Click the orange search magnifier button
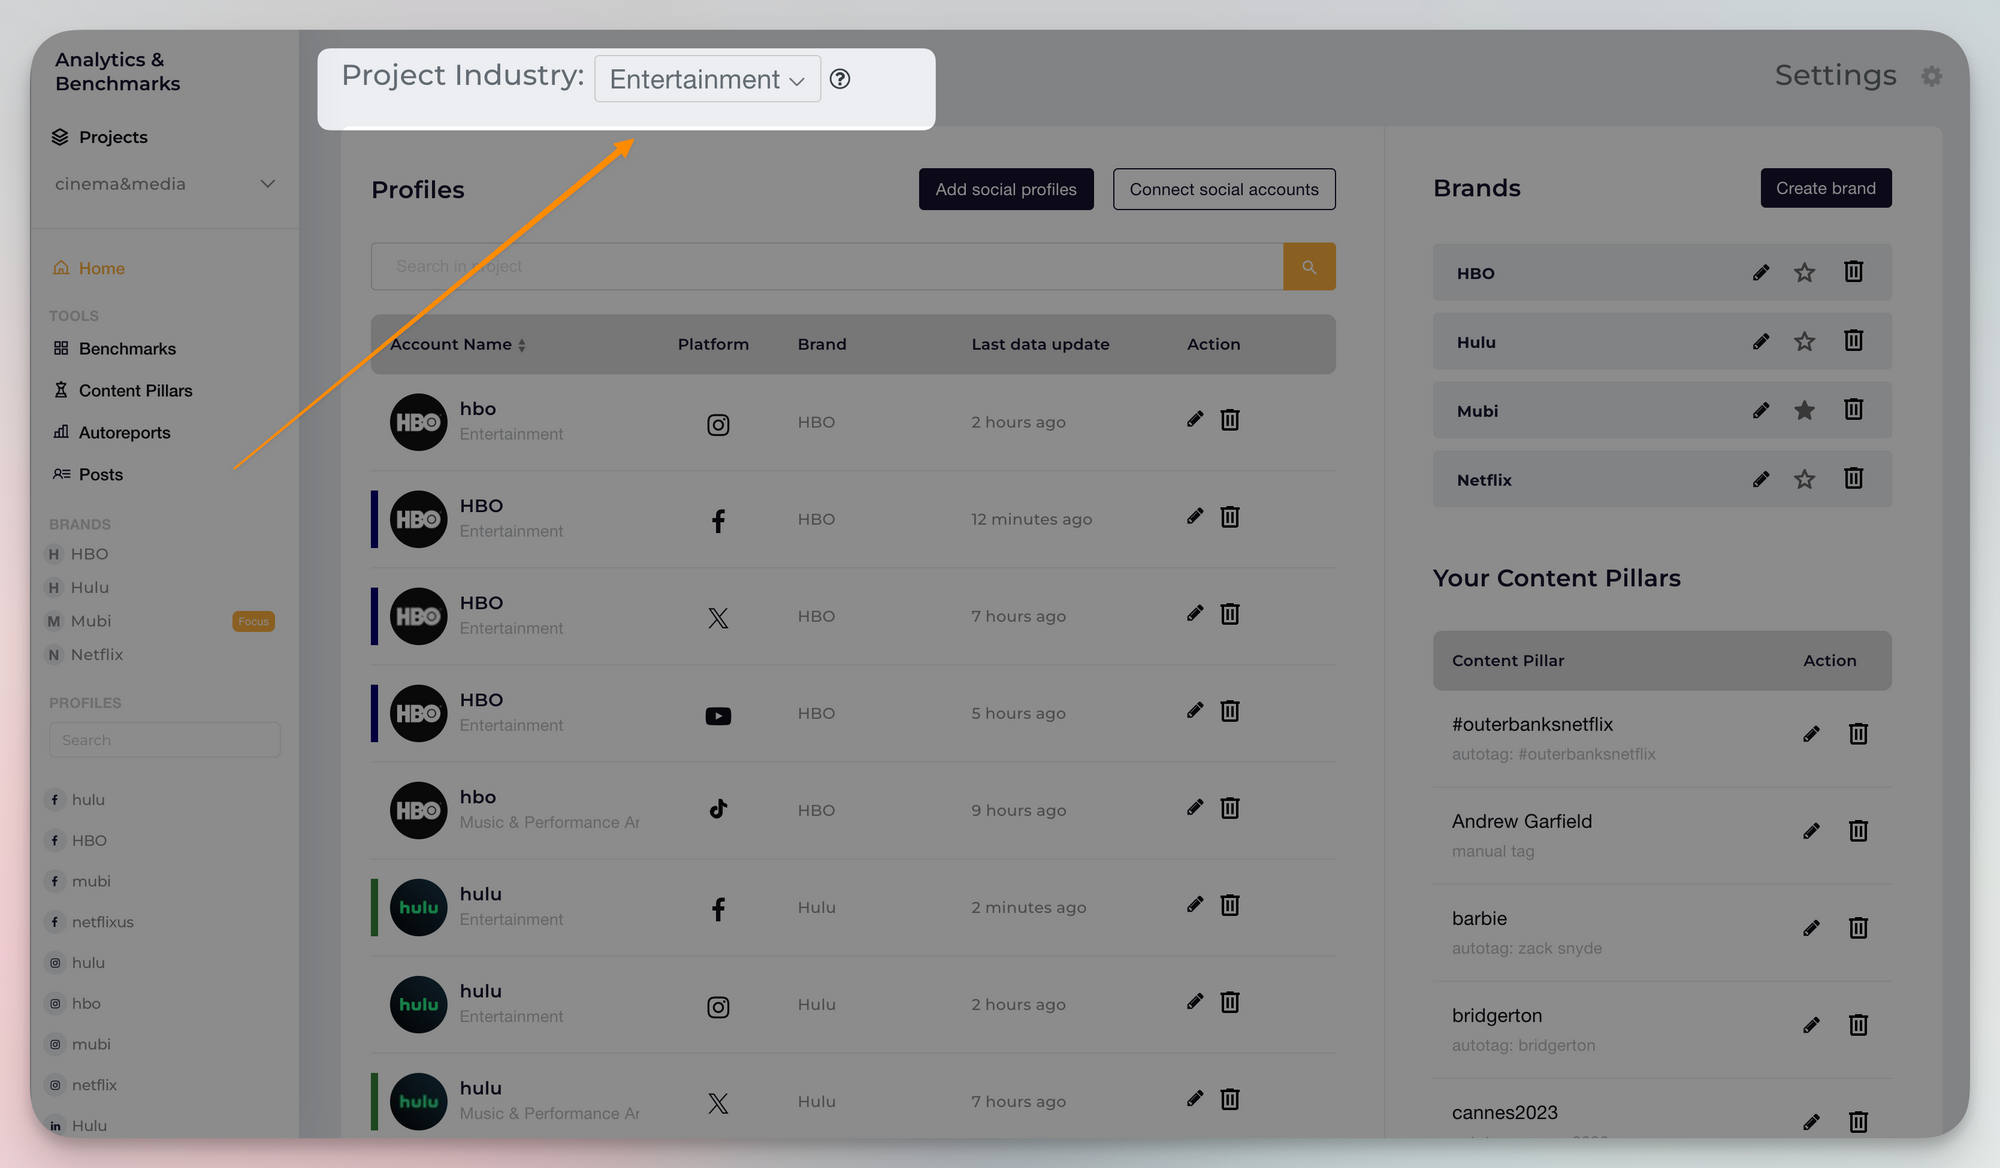 pos(1309,267)
